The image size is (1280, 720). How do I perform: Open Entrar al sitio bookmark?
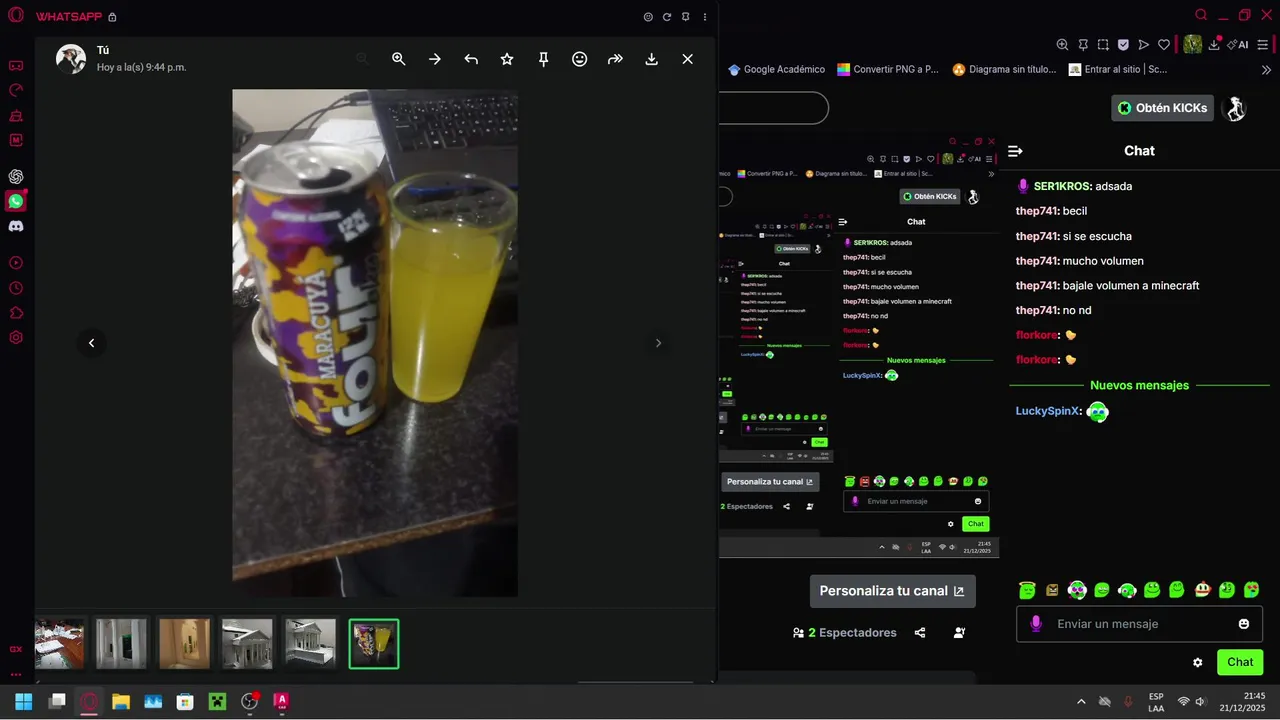tap(1118, 70)
